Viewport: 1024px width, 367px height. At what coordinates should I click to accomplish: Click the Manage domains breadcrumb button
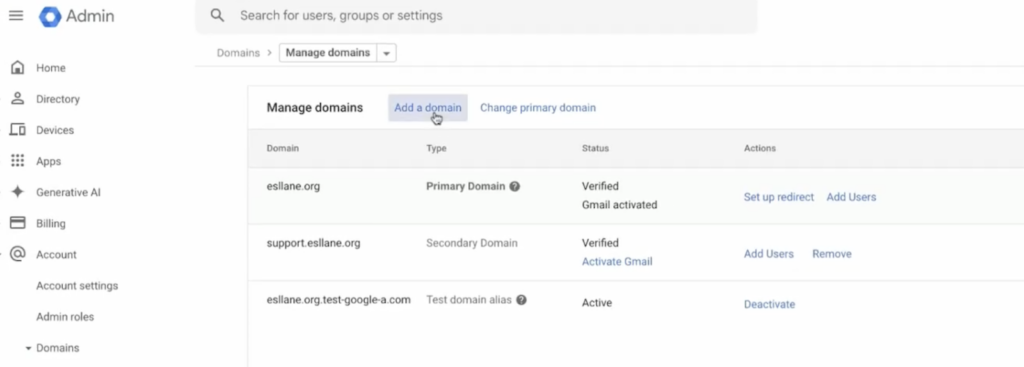coord(328,53)
